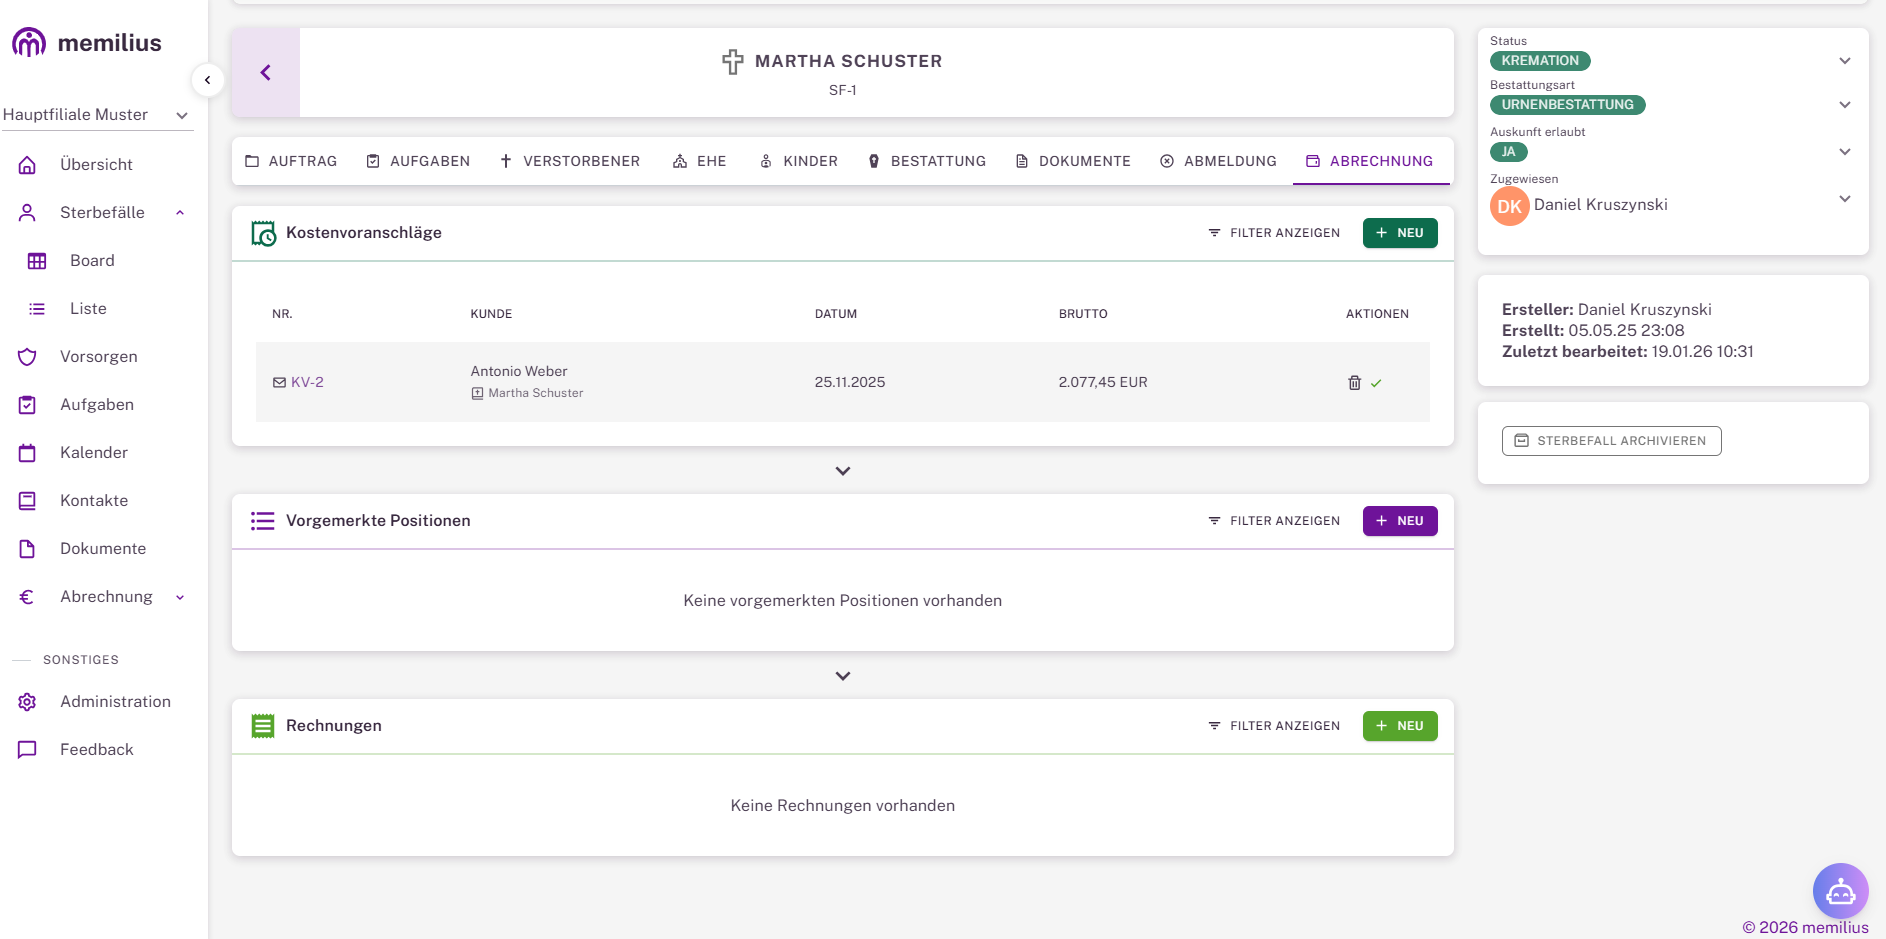Switch to the Dokumente tab
This screenshot has width=1886, height=939.
point(1073,161)
